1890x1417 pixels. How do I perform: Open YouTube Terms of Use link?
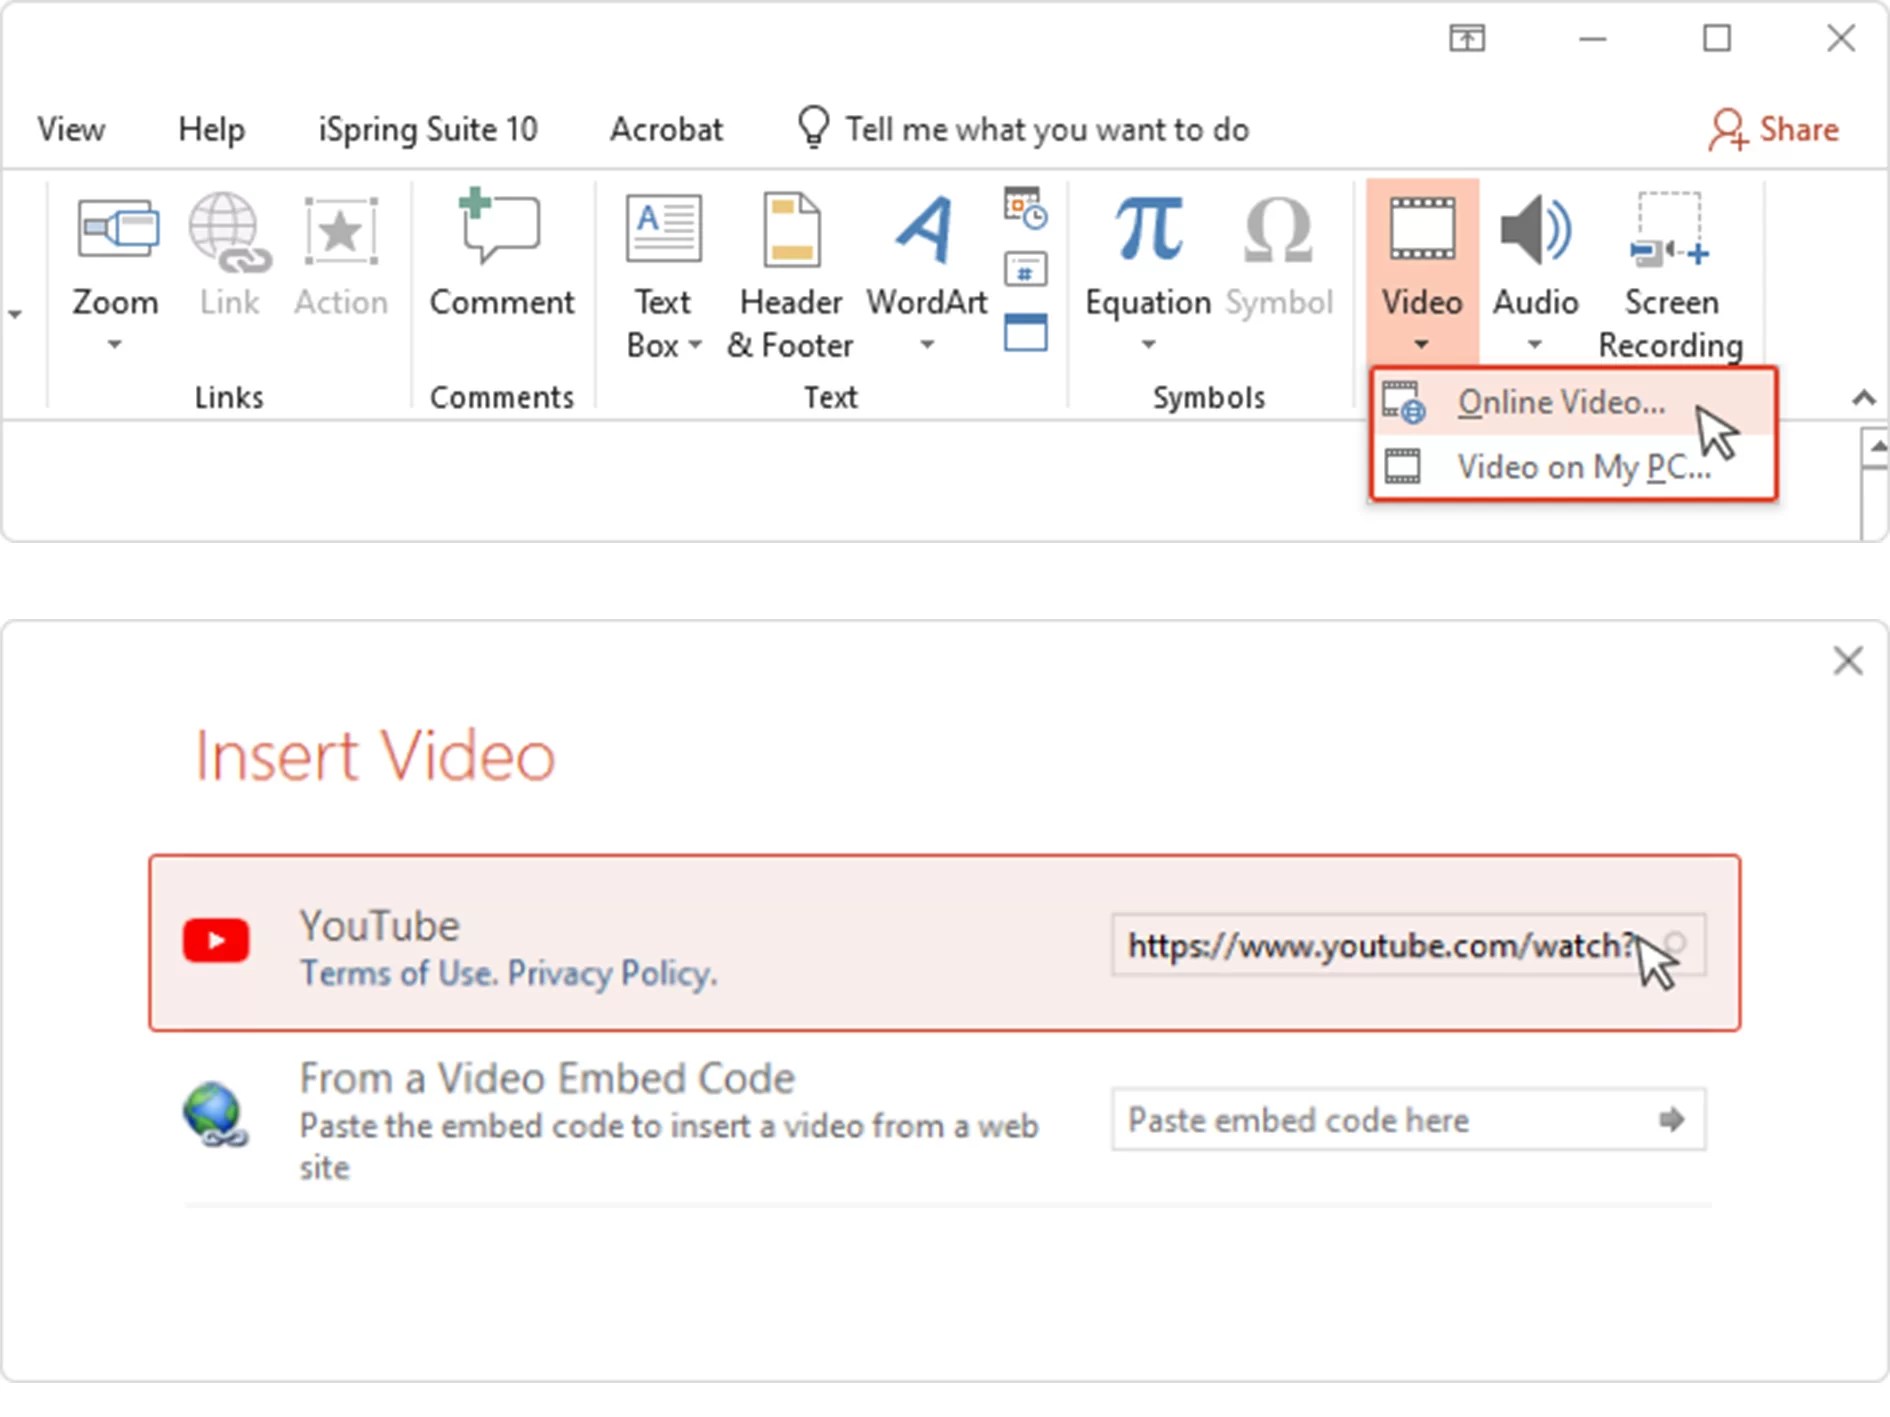[395, 972]
